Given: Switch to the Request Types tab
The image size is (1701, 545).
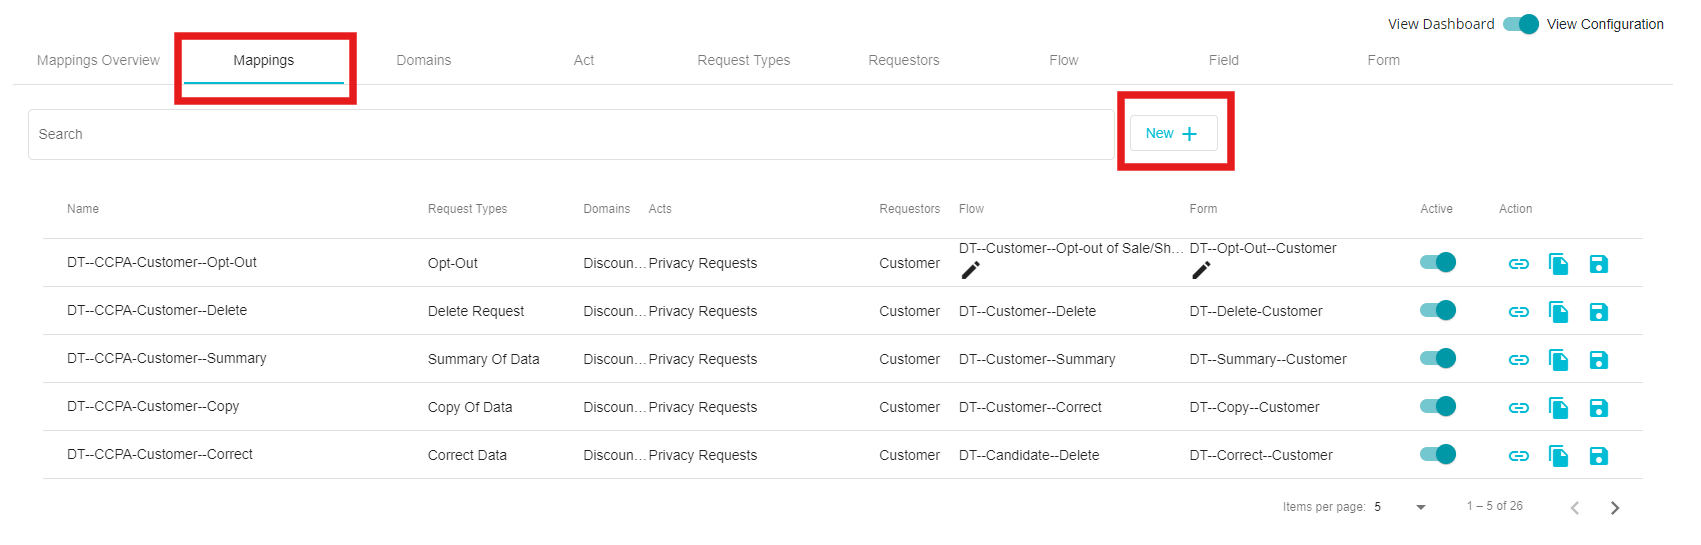Looking at the screenshot, I should [x=744, y=60].
